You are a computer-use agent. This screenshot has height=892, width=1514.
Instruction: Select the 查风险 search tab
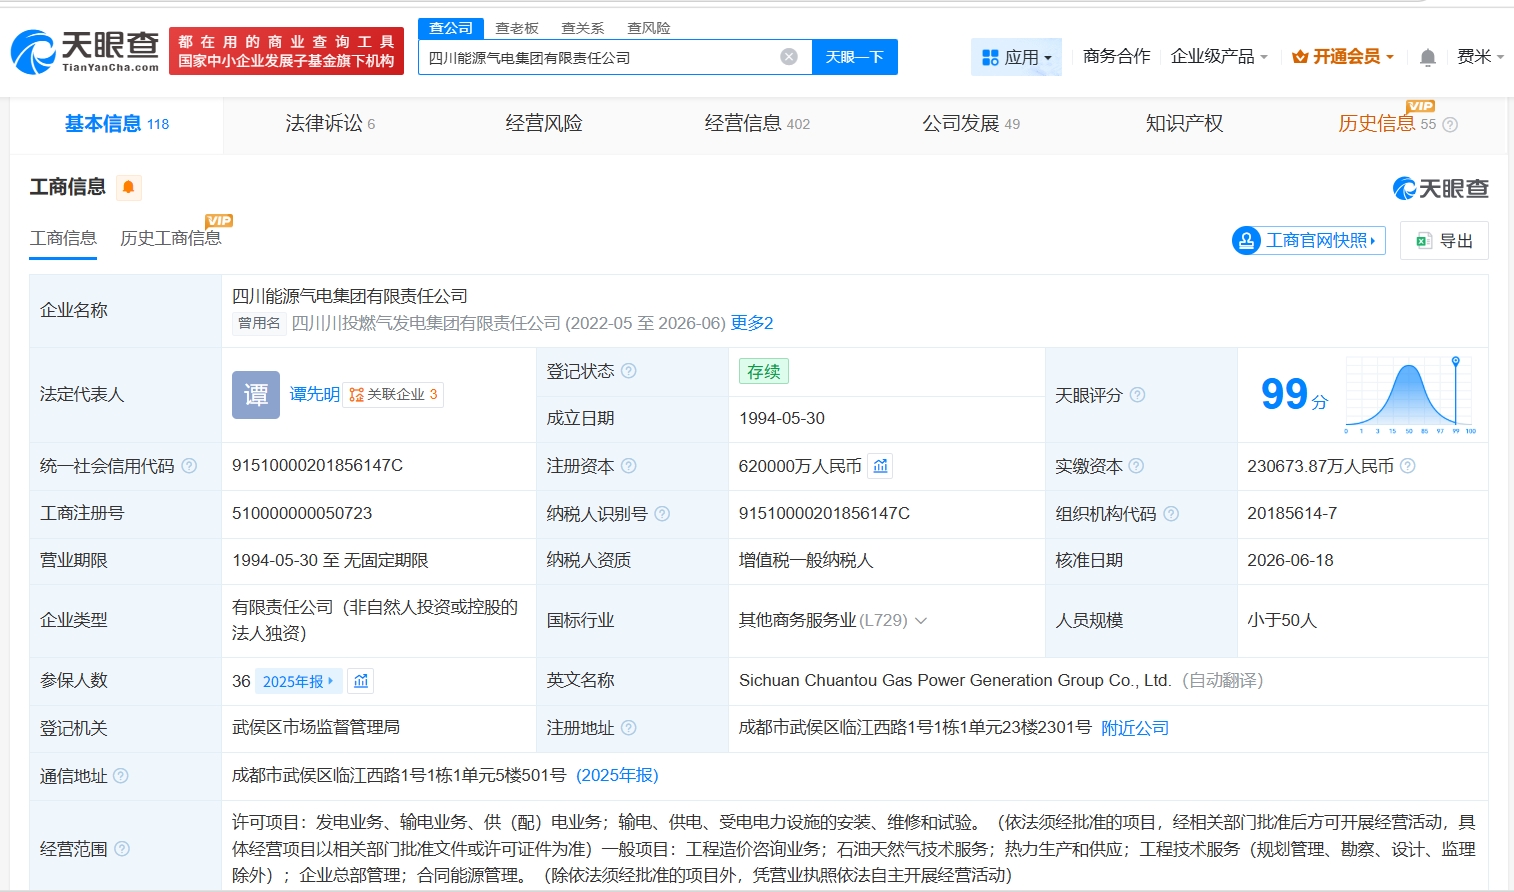pos(649,28)
